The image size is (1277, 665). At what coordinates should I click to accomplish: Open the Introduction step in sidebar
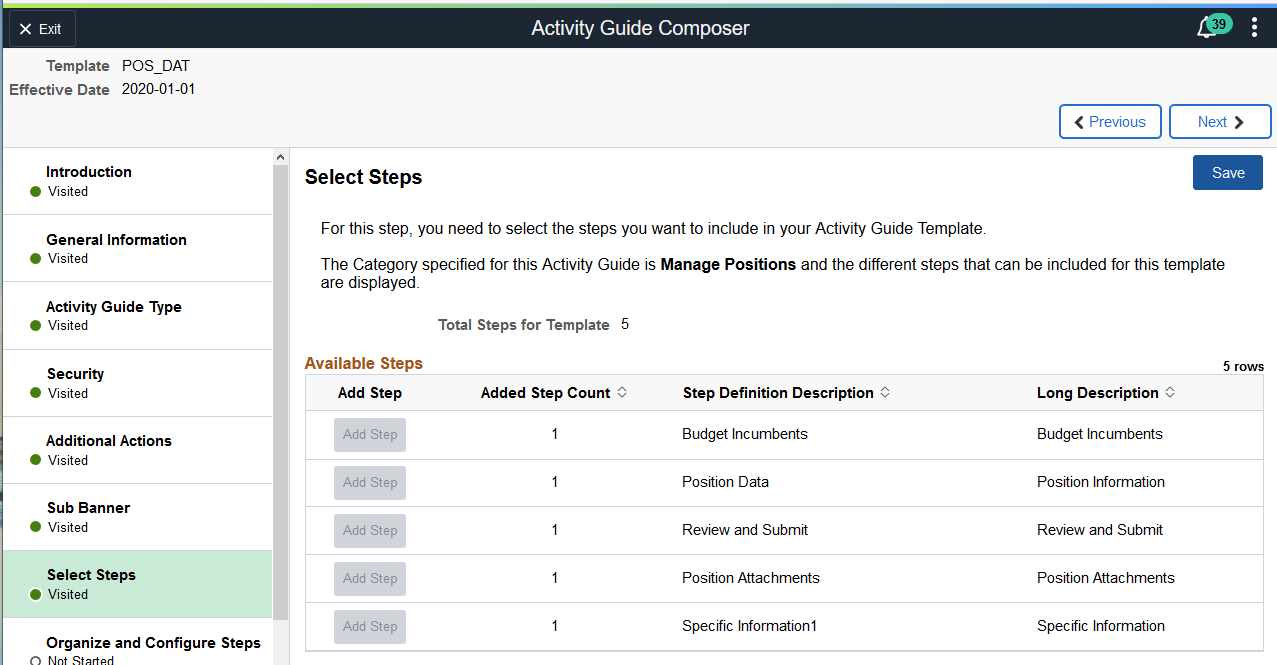click(137, 181)
